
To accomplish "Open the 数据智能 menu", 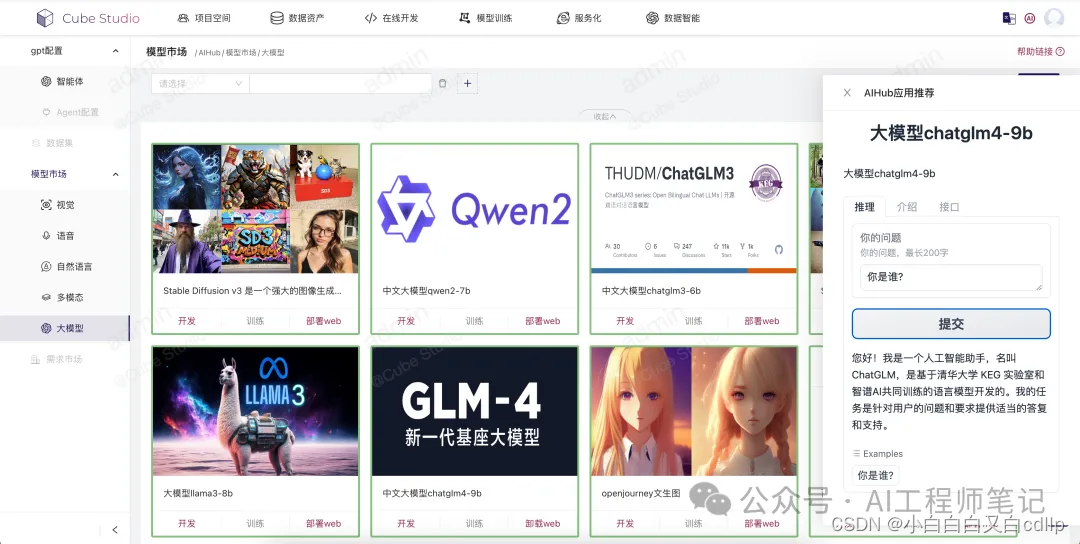I will coord(673,18).
